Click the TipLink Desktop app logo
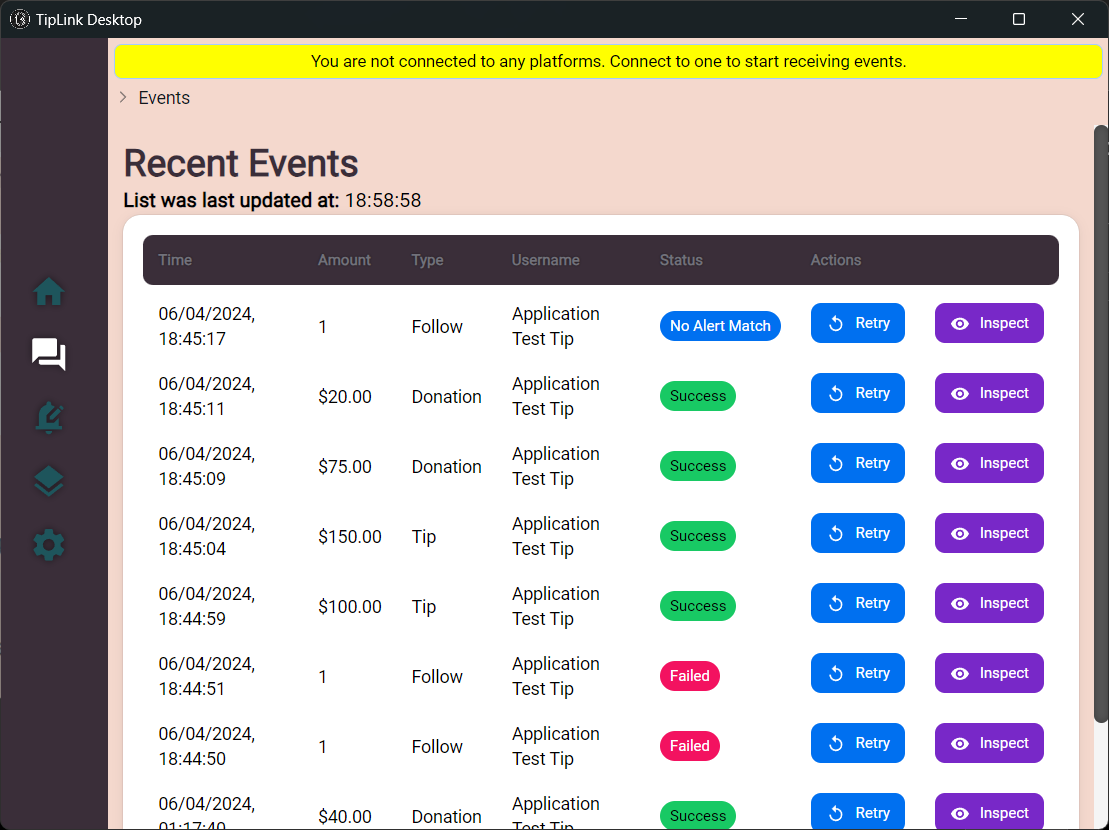 [x=20, y=19]
